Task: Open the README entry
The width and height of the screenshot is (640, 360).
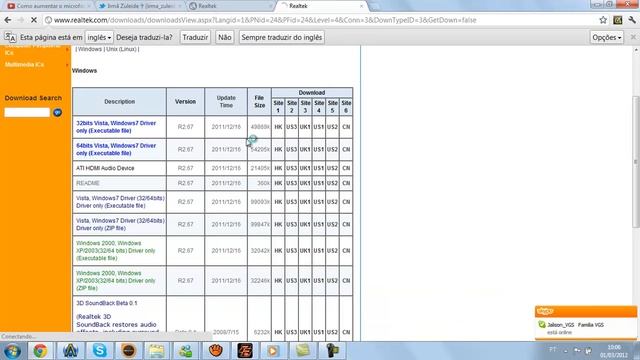Action: [88, 183]
